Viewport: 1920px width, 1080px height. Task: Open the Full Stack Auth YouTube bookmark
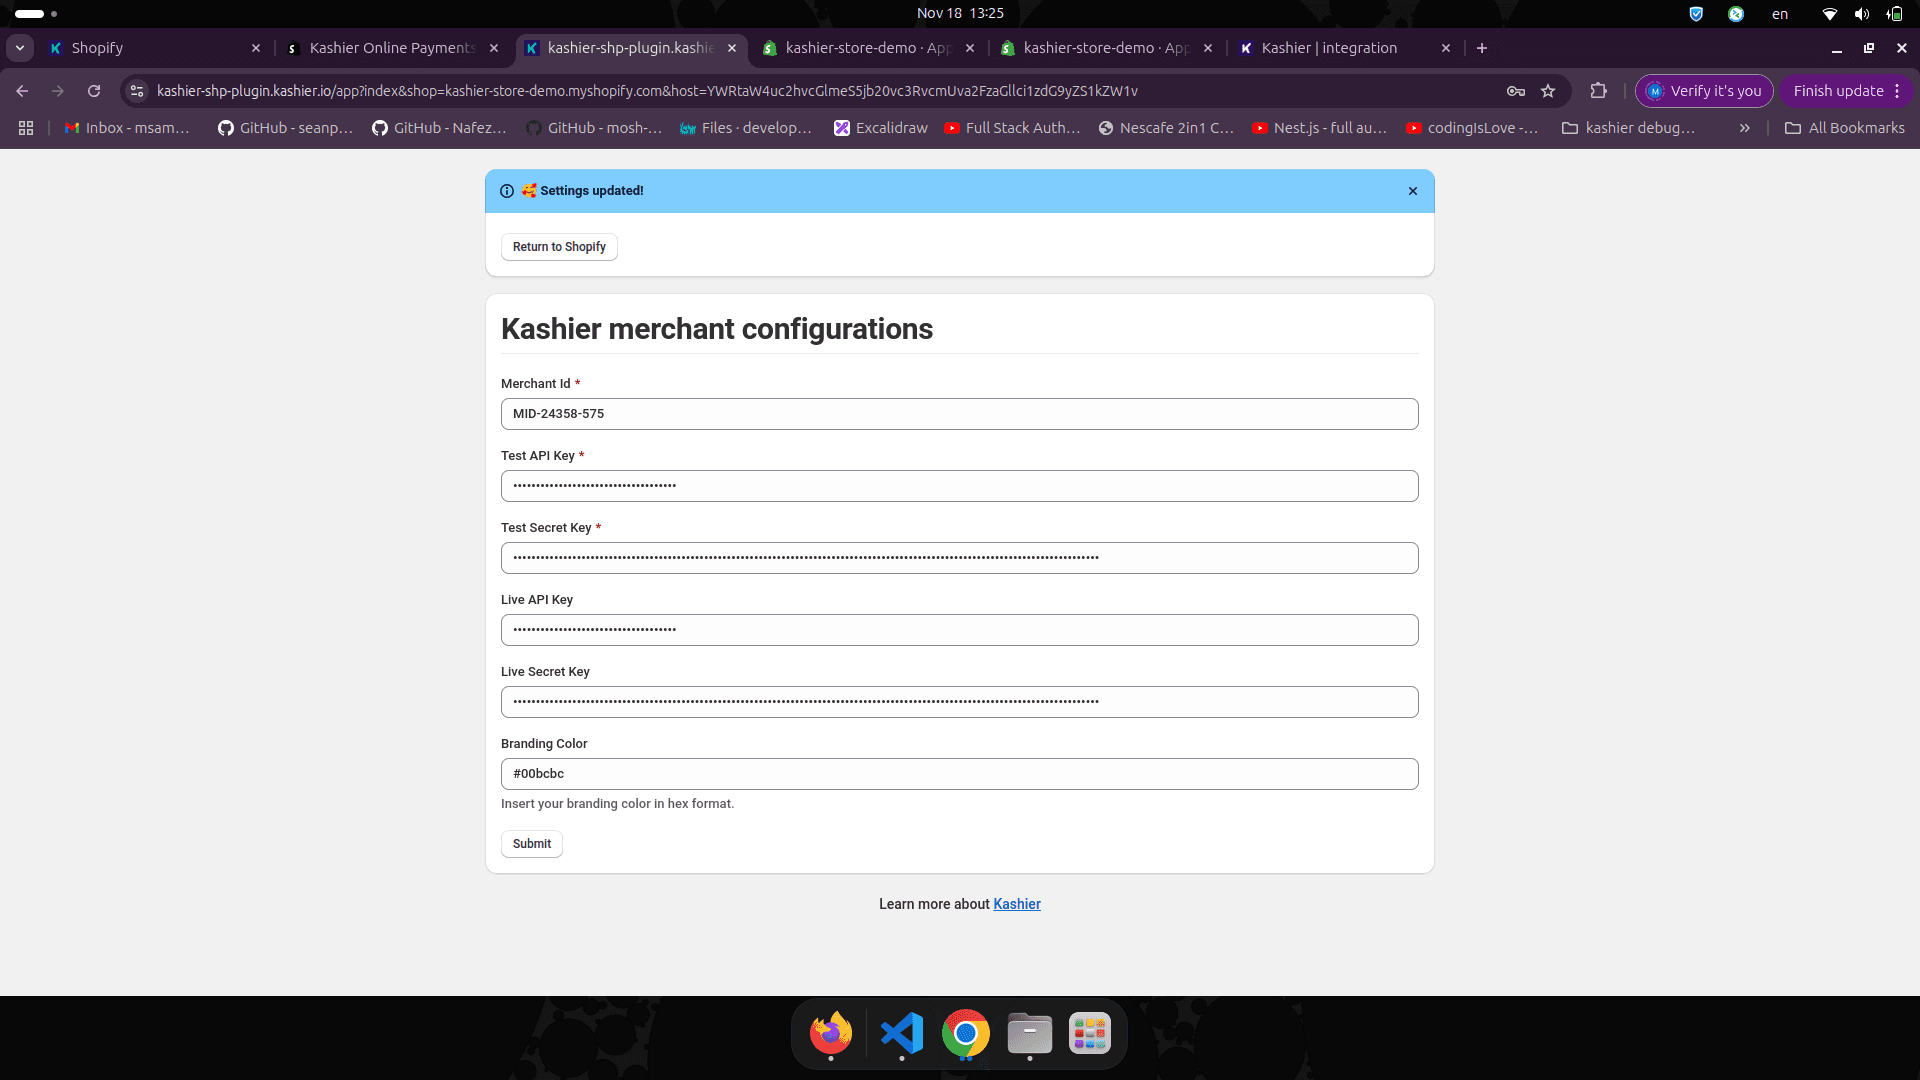point(1012,128)
